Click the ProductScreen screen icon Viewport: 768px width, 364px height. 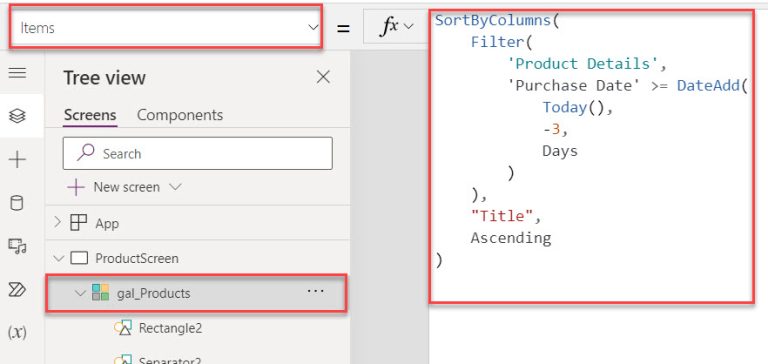[x=79, y=258]
